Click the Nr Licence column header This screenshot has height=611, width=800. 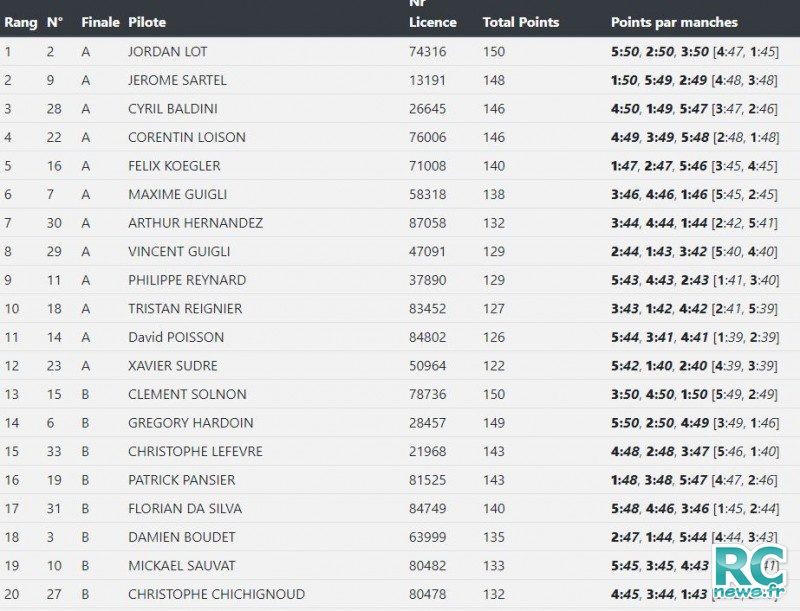pos(433,14)
